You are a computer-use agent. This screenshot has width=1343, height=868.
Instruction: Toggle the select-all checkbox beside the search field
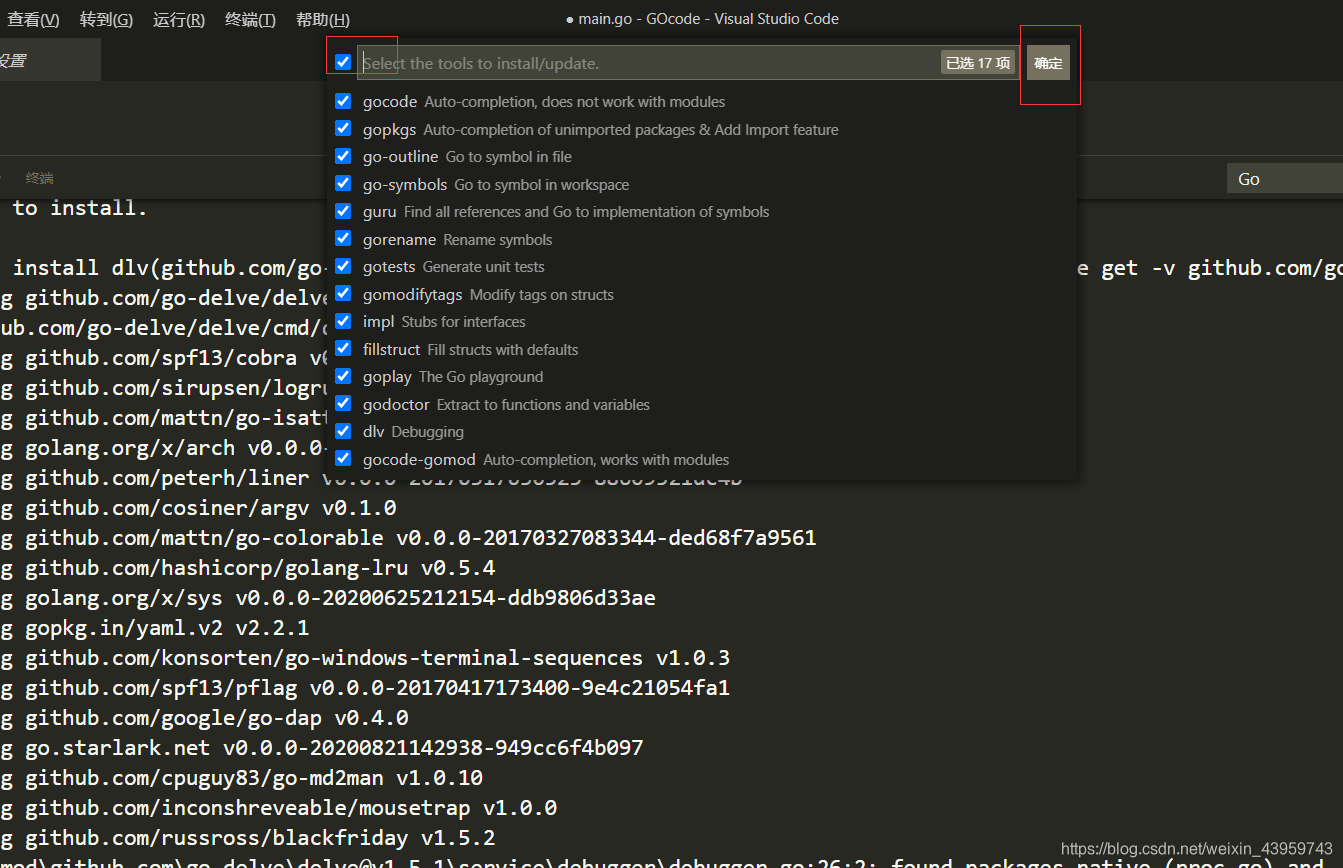(343, 62)
